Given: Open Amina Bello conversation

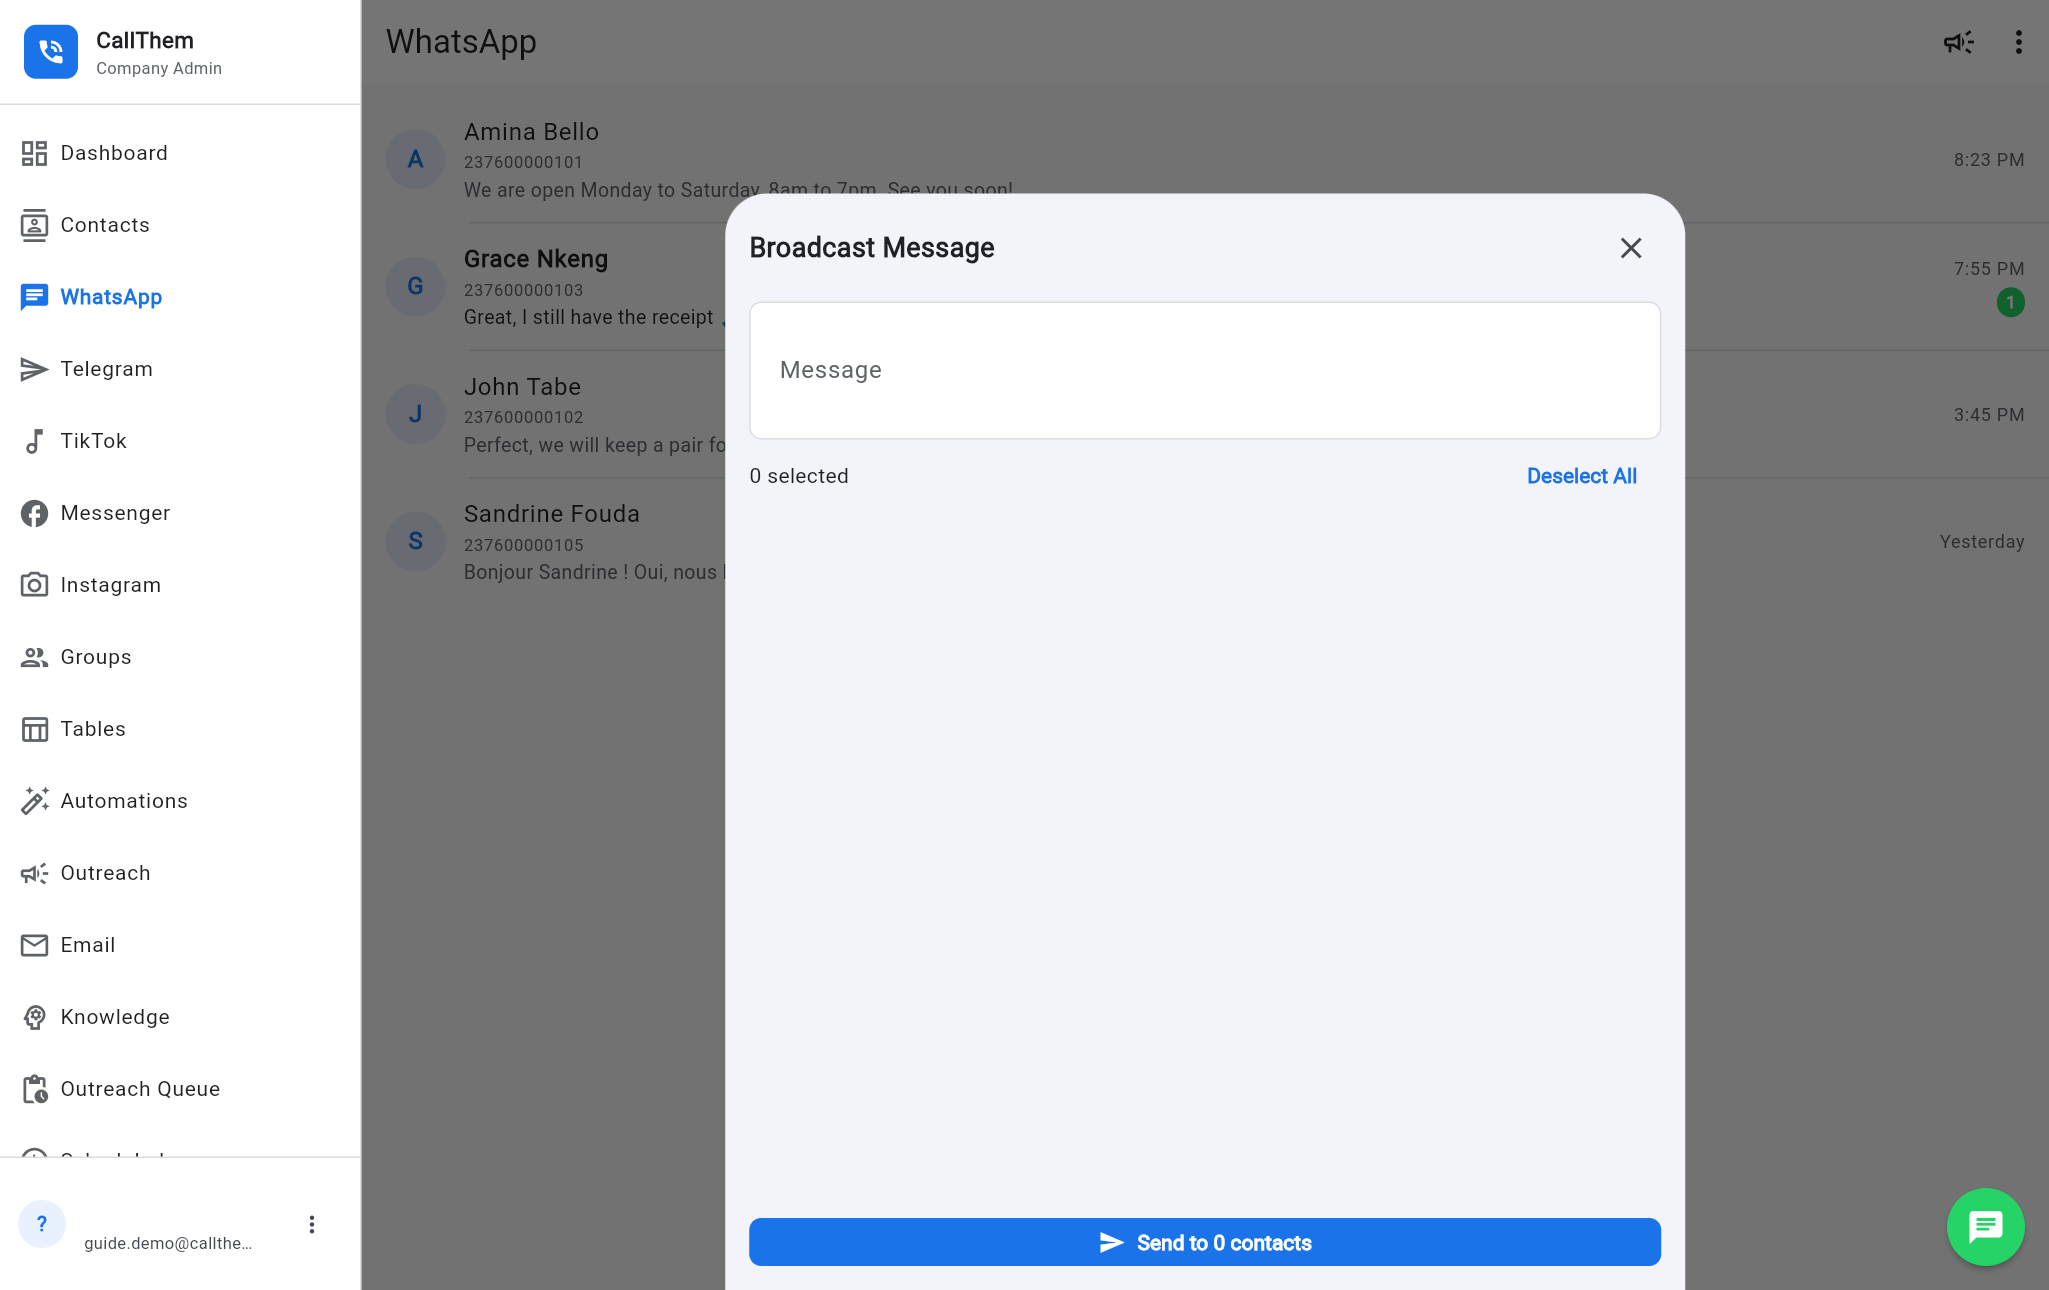Looking at the screenshot, I should pos(1205,159).
